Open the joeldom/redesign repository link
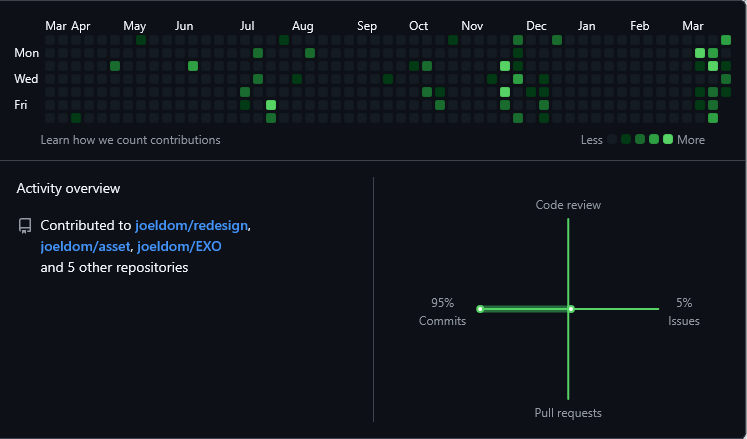 [192, 226]
